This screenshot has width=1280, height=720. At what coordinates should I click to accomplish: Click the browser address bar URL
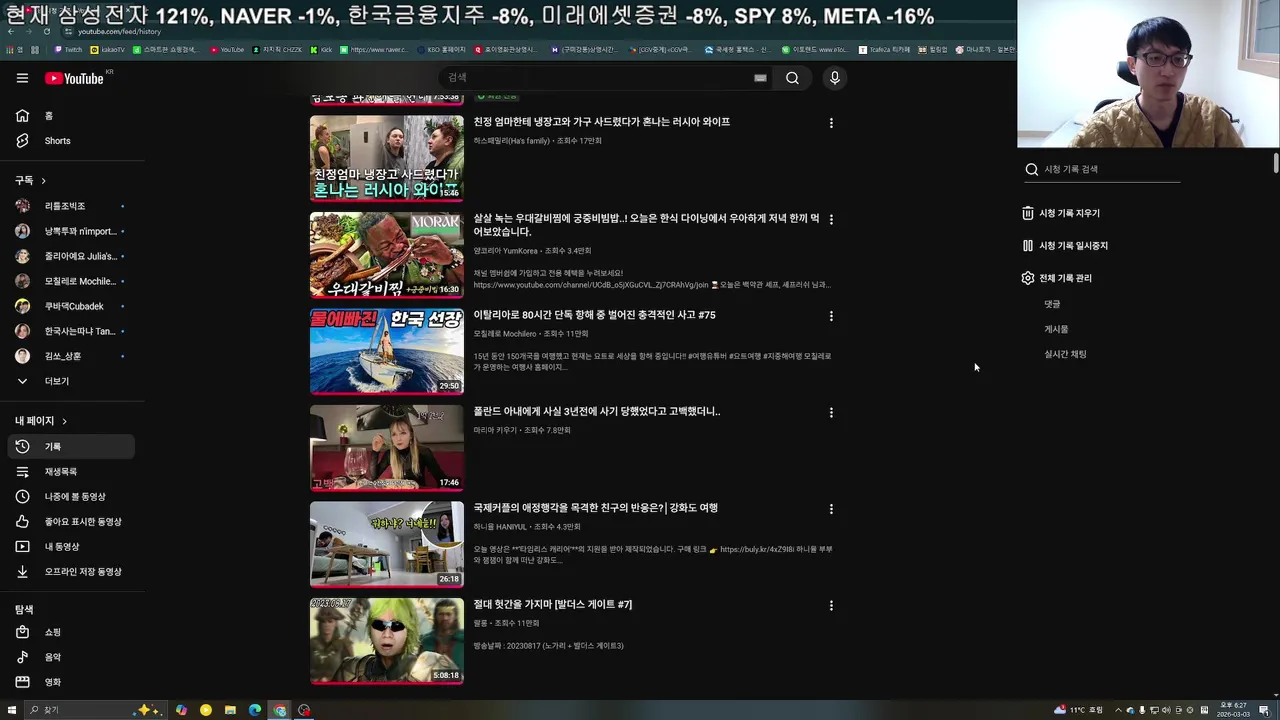tap(119, 32)
